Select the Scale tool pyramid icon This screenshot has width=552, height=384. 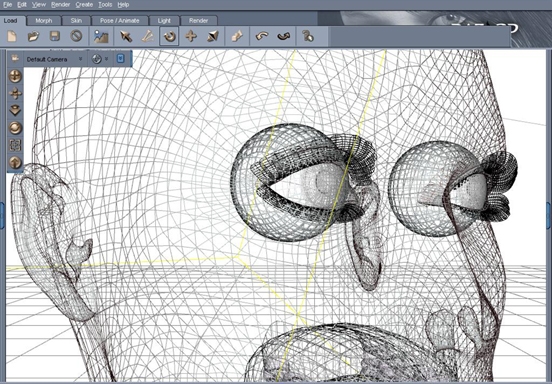213,36
